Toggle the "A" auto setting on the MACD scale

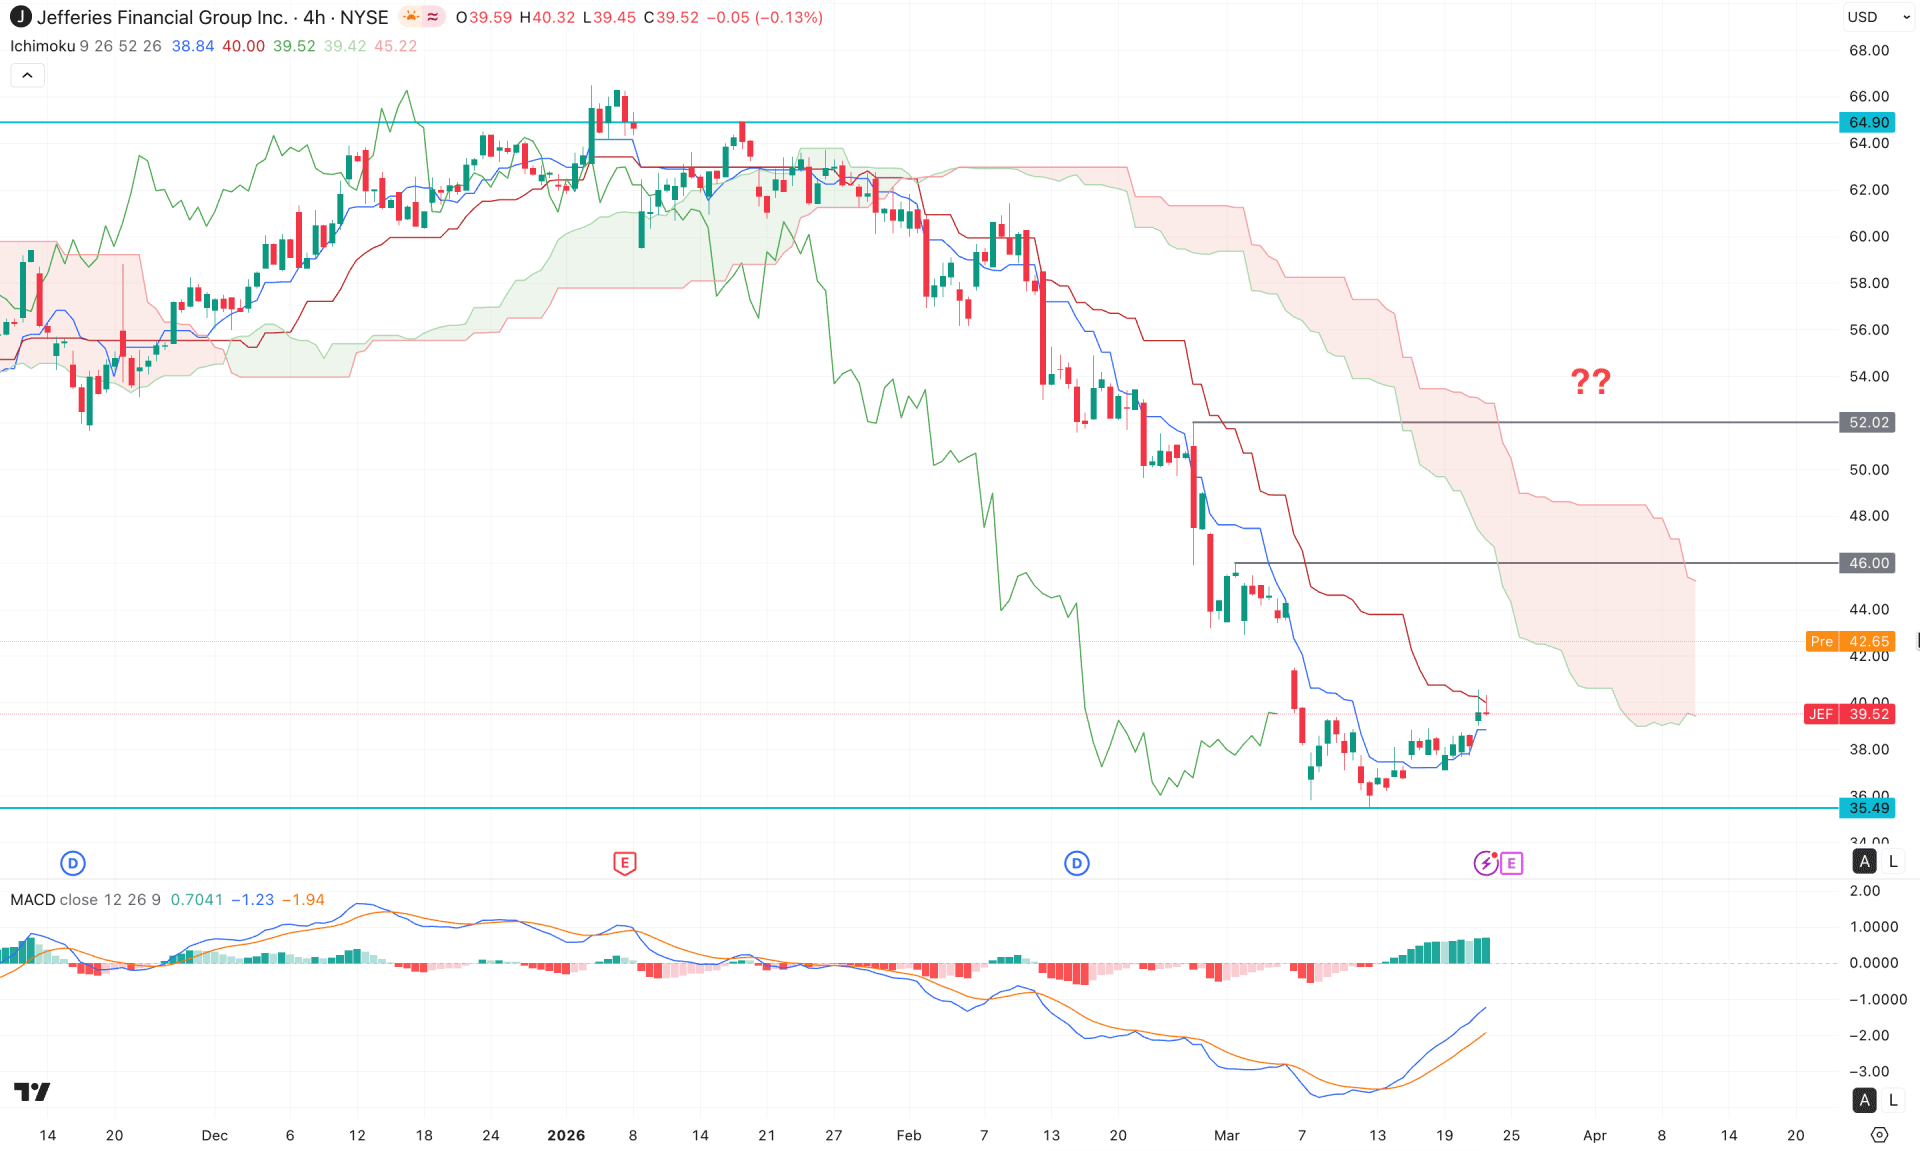[x=1864, y=1100]
